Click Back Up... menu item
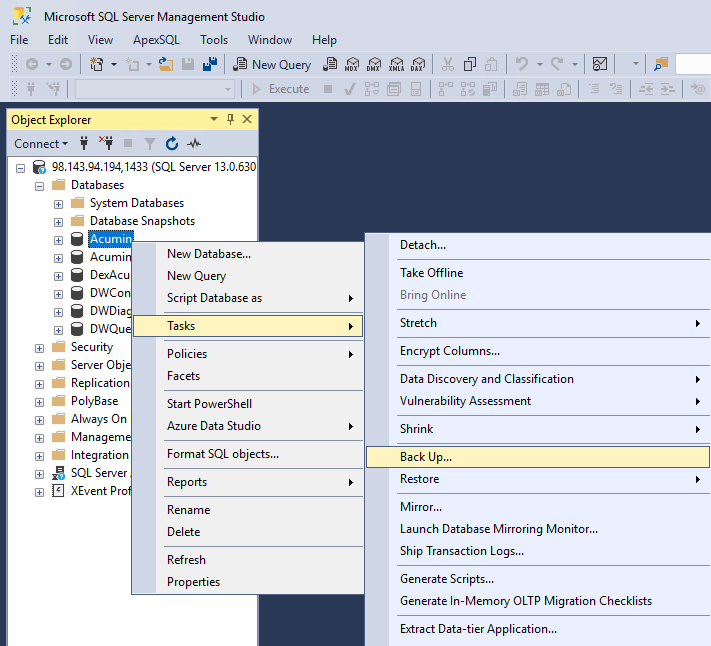The image size is (711, 646). tap(538, 457)
